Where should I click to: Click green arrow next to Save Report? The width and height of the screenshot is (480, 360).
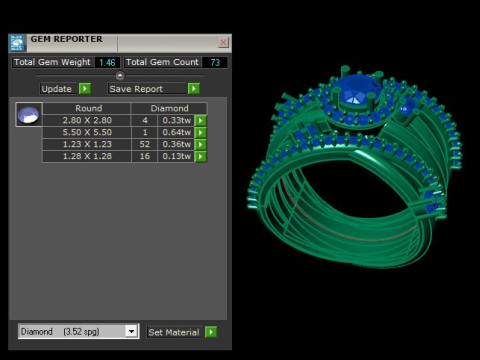194,89
